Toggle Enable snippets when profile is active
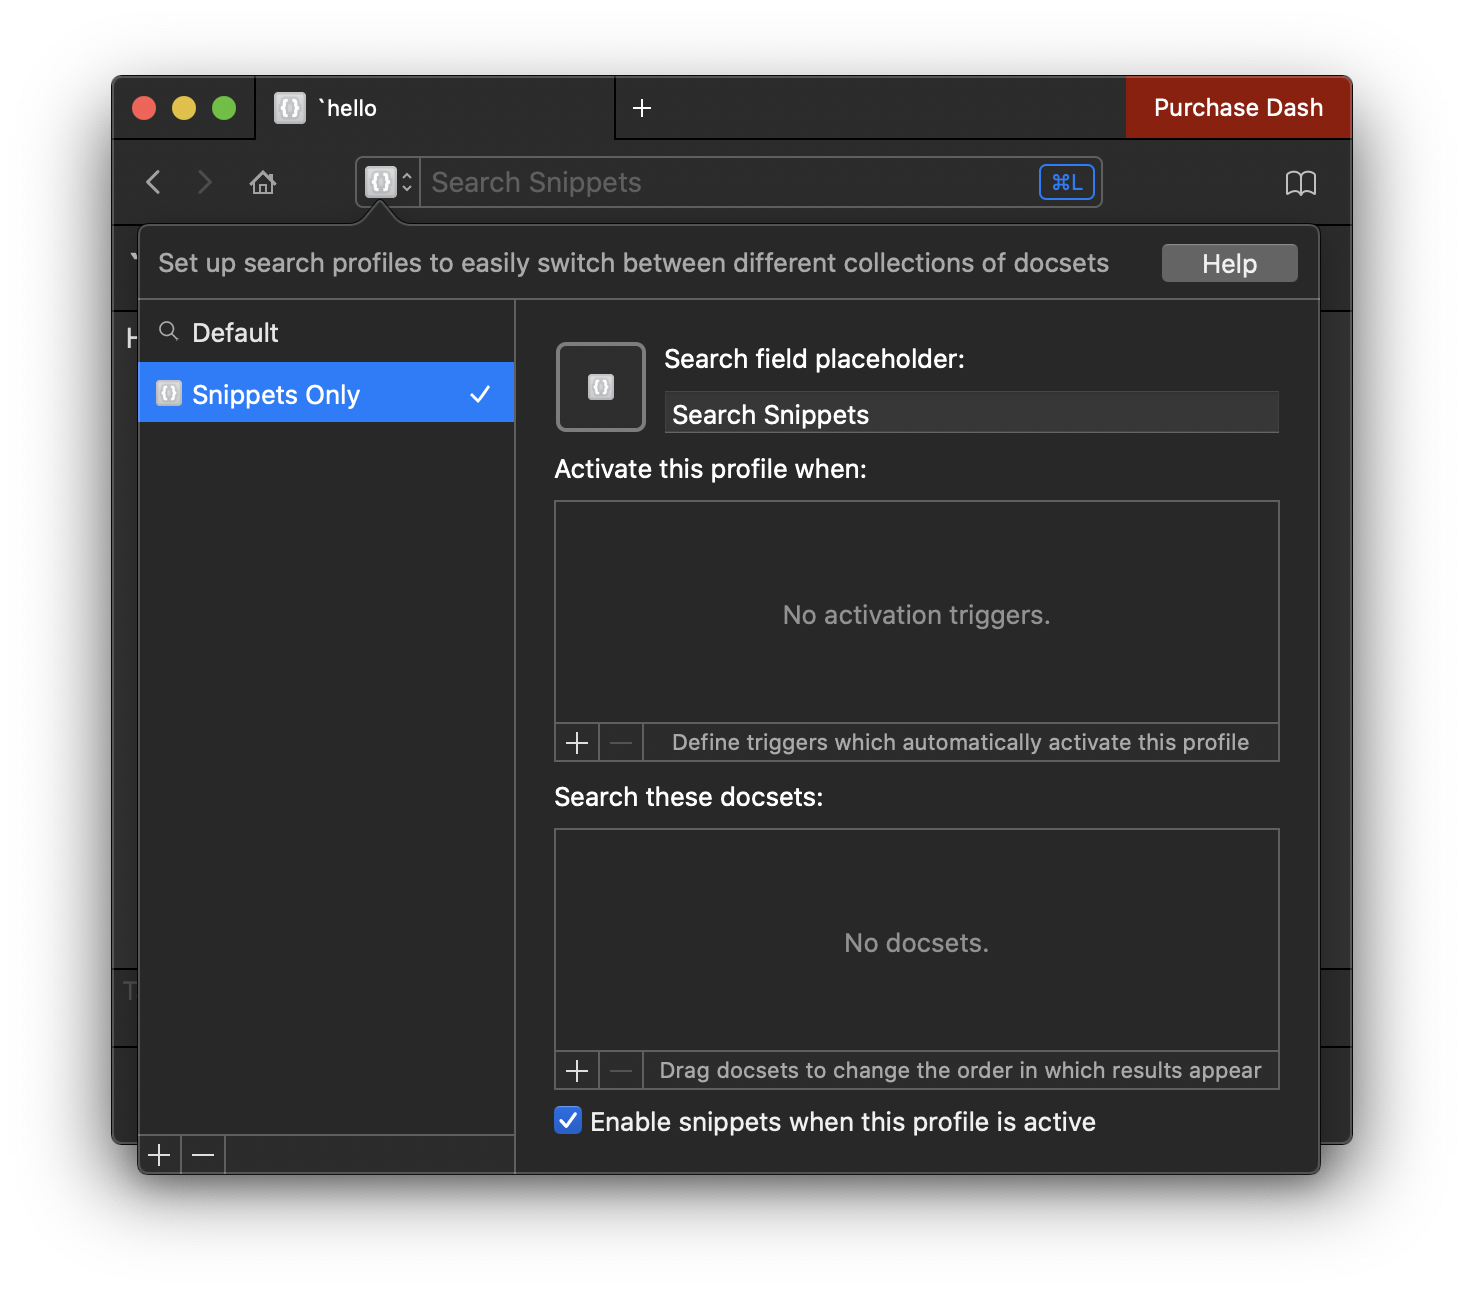 click(568, 1121)
